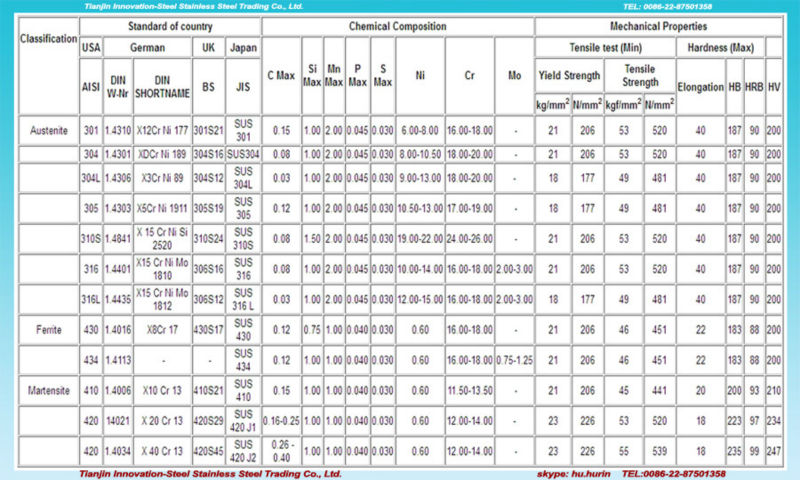This screenshot has height=480, width=800.
Task: Select the JIS cell 'SUS 420 J1'
Action: click(x=243, y=421)
